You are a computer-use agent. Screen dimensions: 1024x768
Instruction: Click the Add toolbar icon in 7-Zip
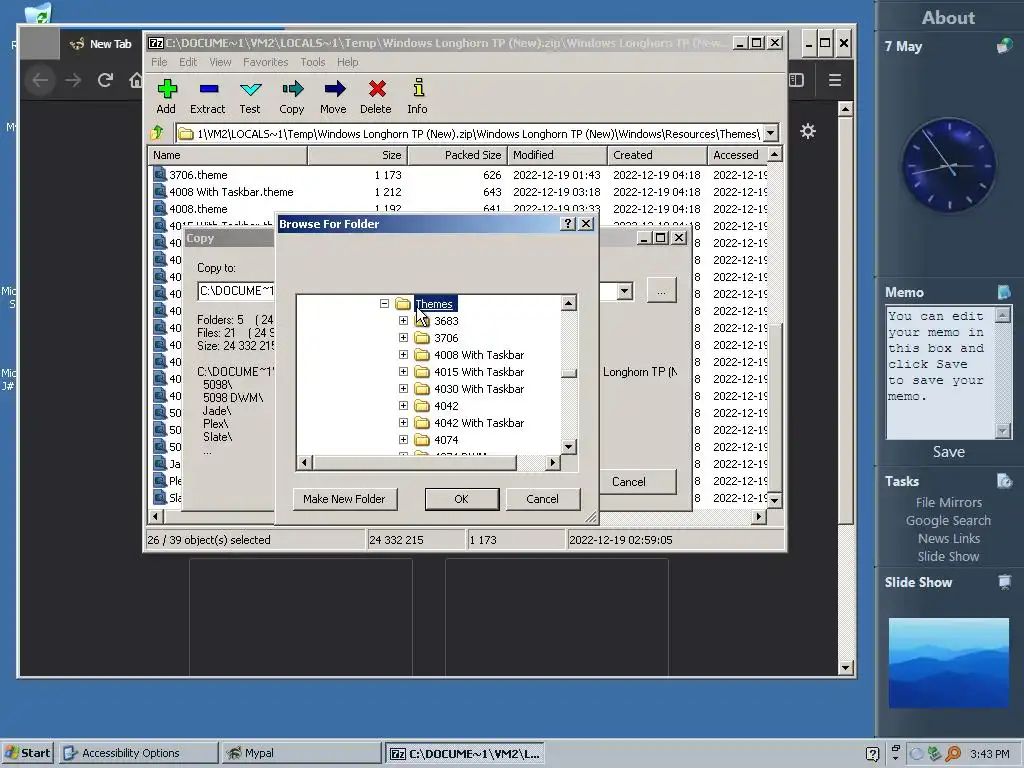[167, 89]
